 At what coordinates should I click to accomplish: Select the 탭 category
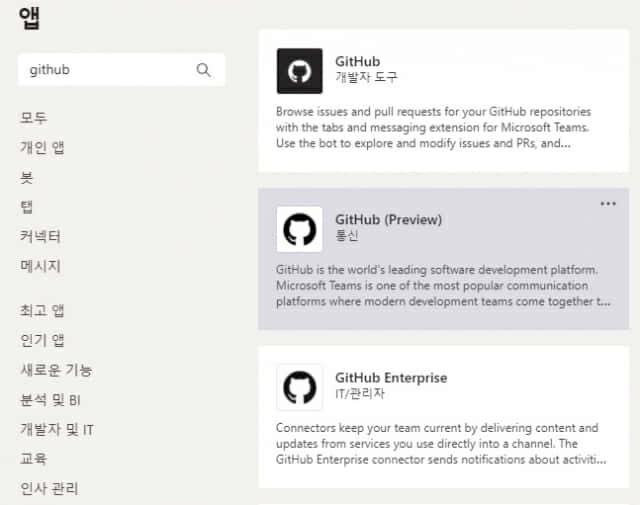tap(27, 207)
